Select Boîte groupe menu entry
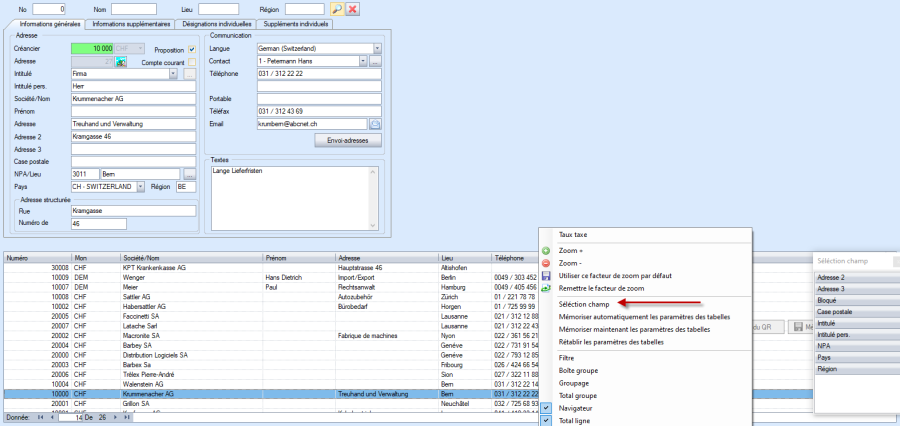 click(x=578, y=370)
